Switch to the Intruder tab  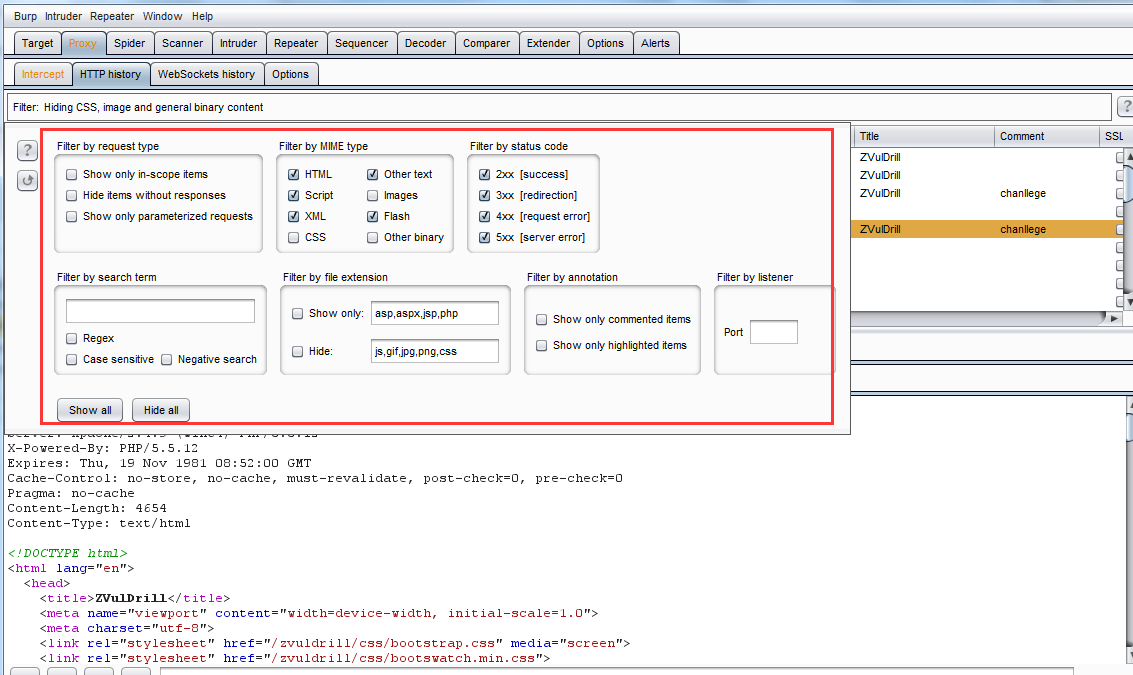238,43
